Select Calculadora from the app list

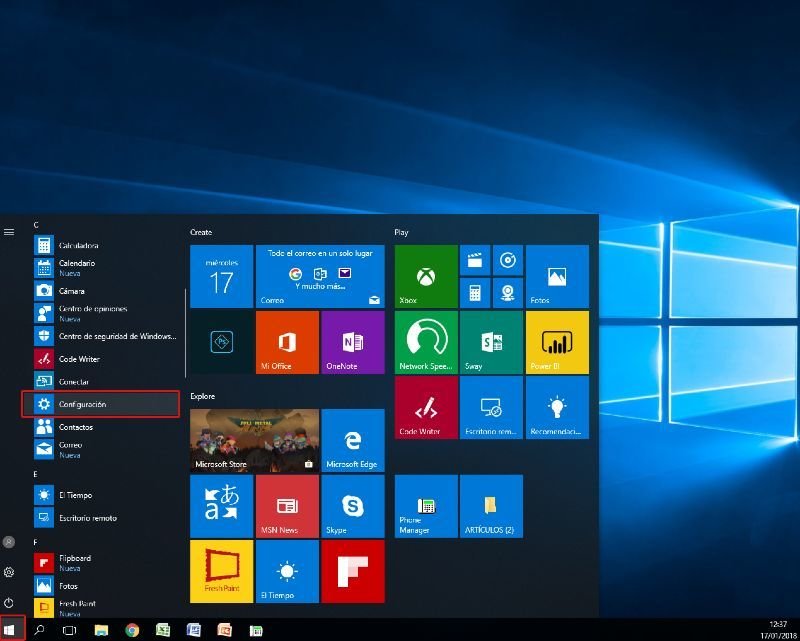click(x=78, y=245)
